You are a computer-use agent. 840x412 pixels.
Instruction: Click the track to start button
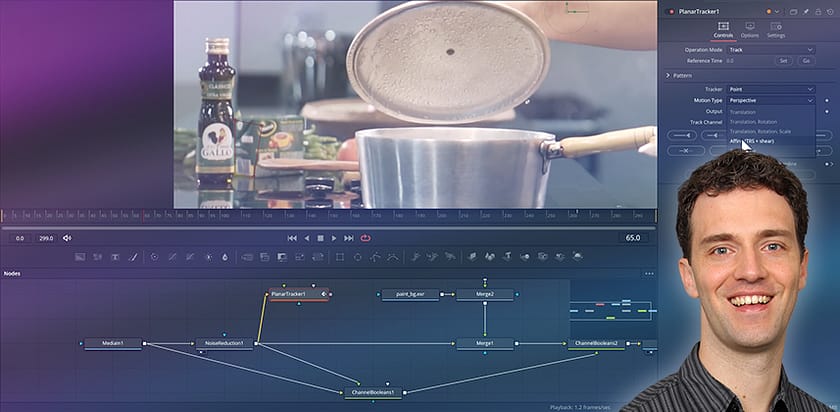click(682, 136)
